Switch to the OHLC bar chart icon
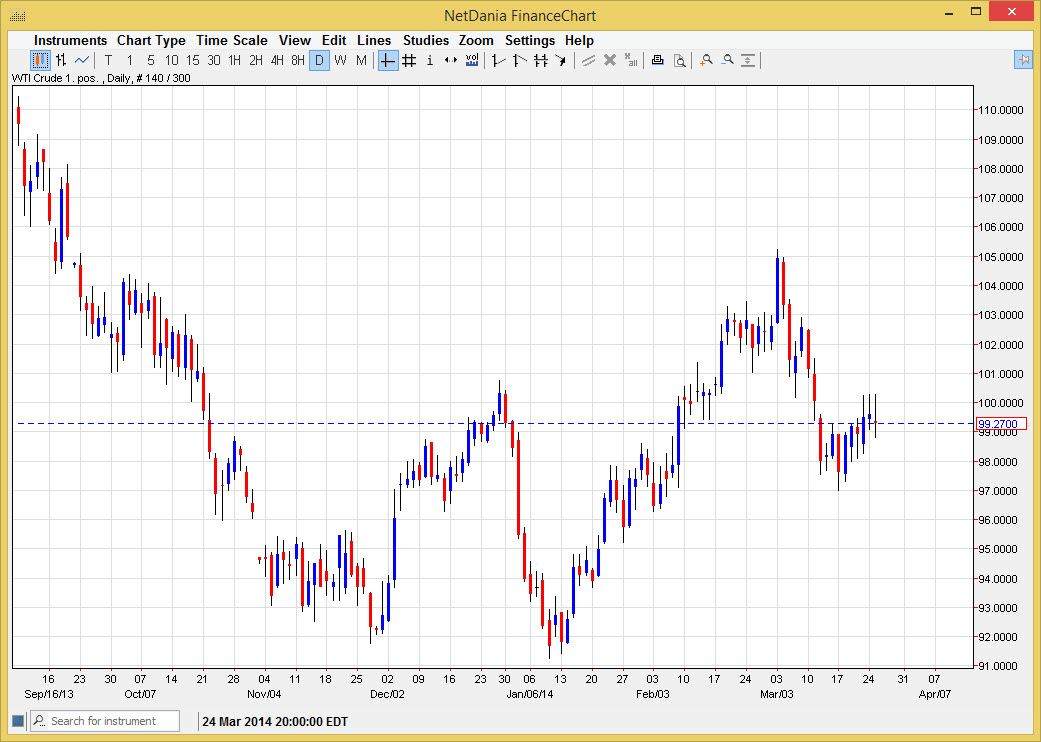Image resolution: width=1041 pixels, height=742 pixels. pos(61,61)
